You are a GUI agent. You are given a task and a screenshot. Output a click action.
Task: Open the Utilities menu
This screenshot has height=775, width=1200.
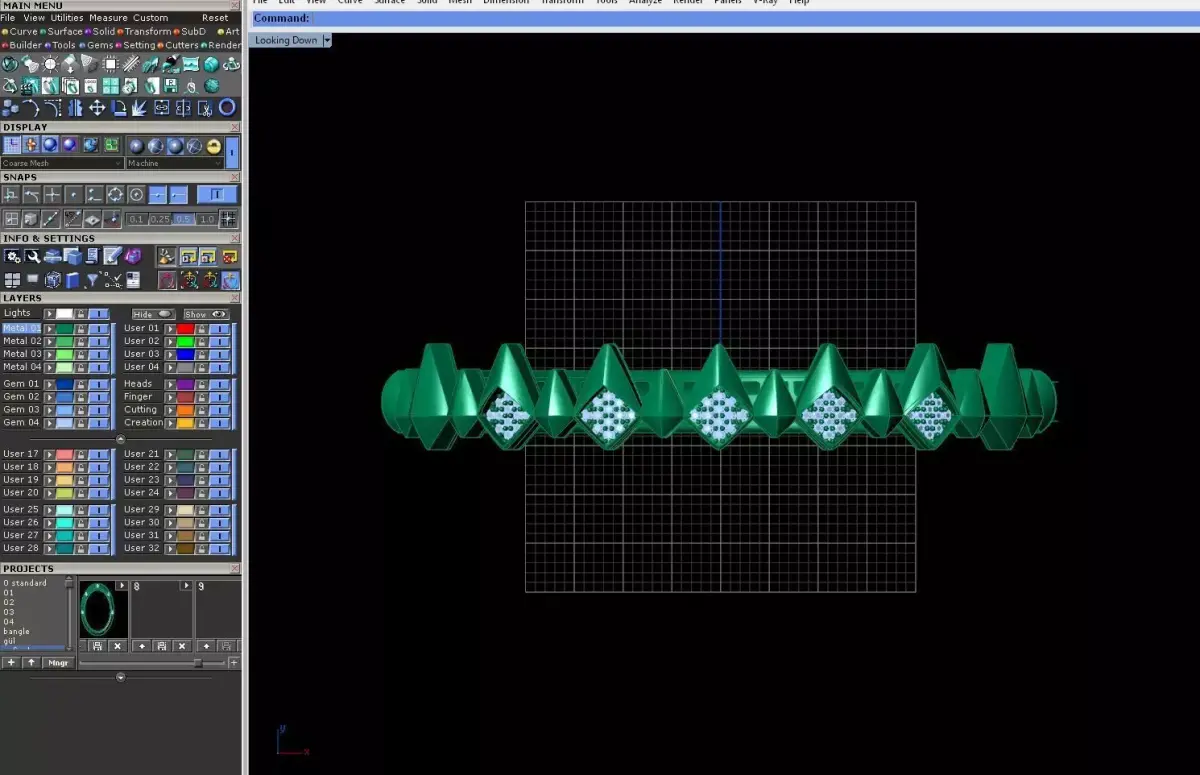coord(67,18)
